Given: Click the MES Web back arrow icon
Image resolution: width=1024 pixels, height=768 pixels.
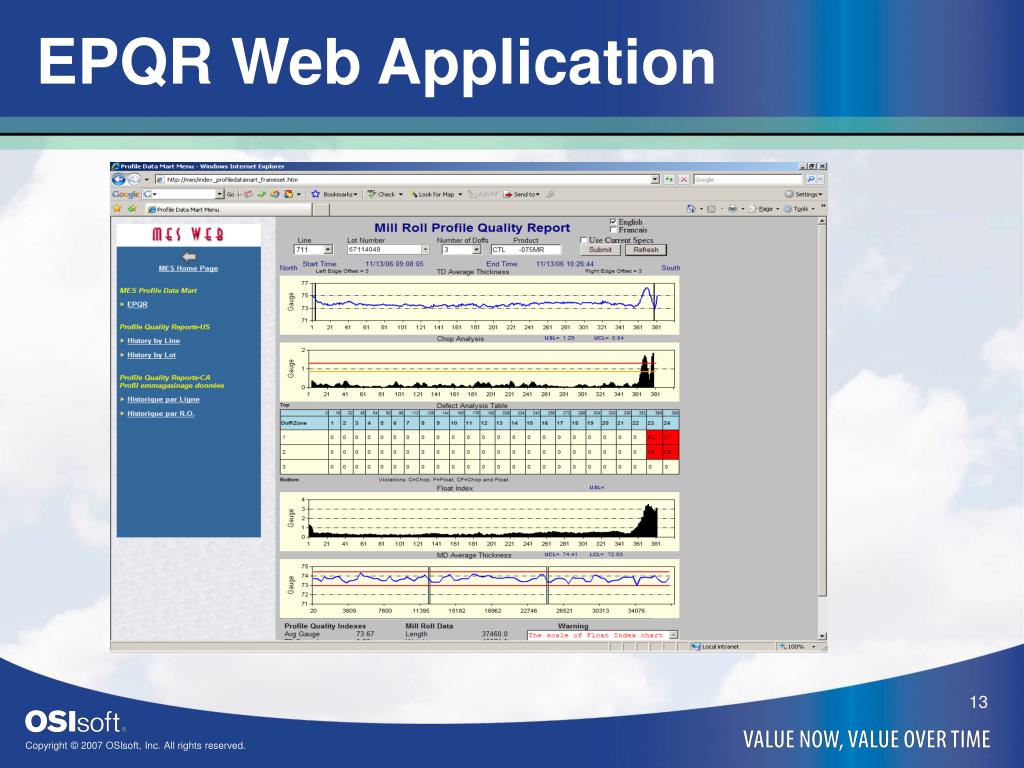Looking at the screenshot, I should (x=189, y=256).
